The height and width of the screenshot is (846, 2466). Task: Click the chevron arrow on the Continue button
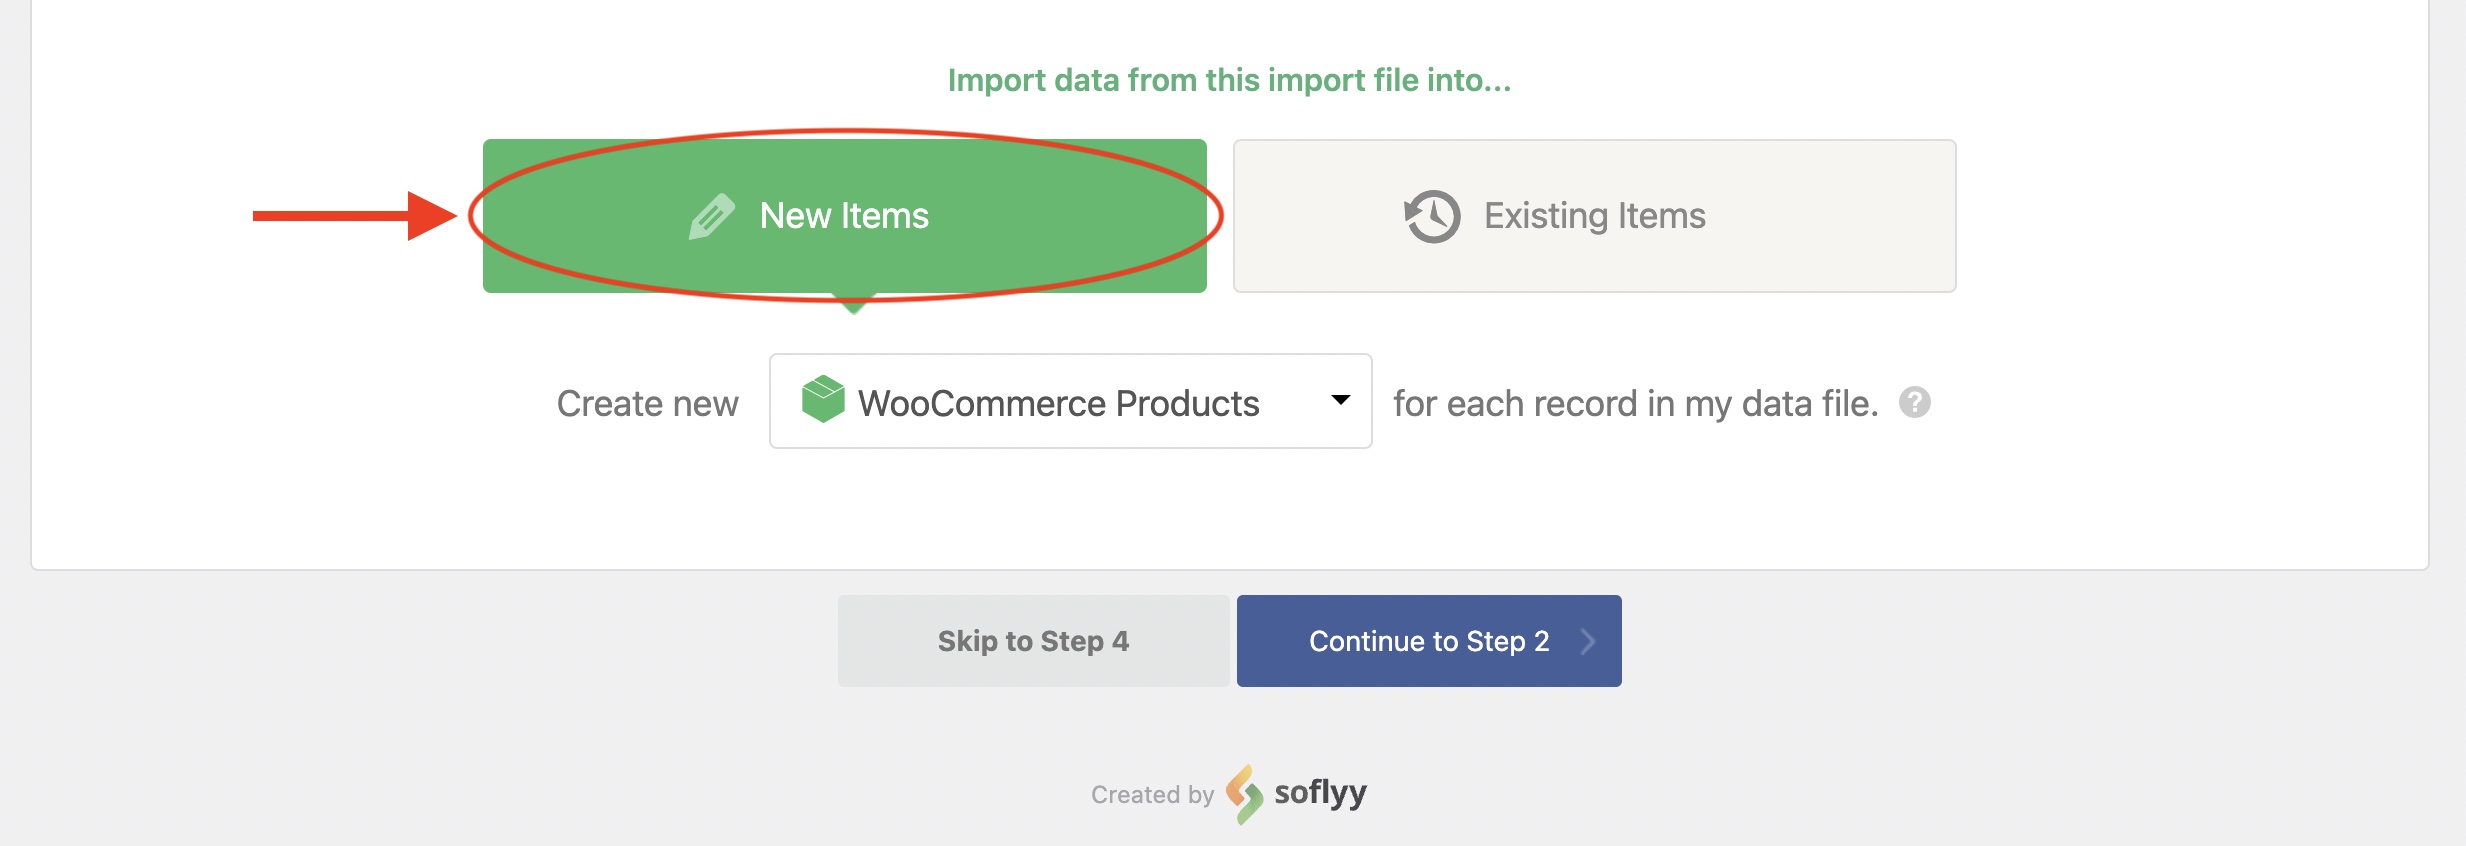1587,641
